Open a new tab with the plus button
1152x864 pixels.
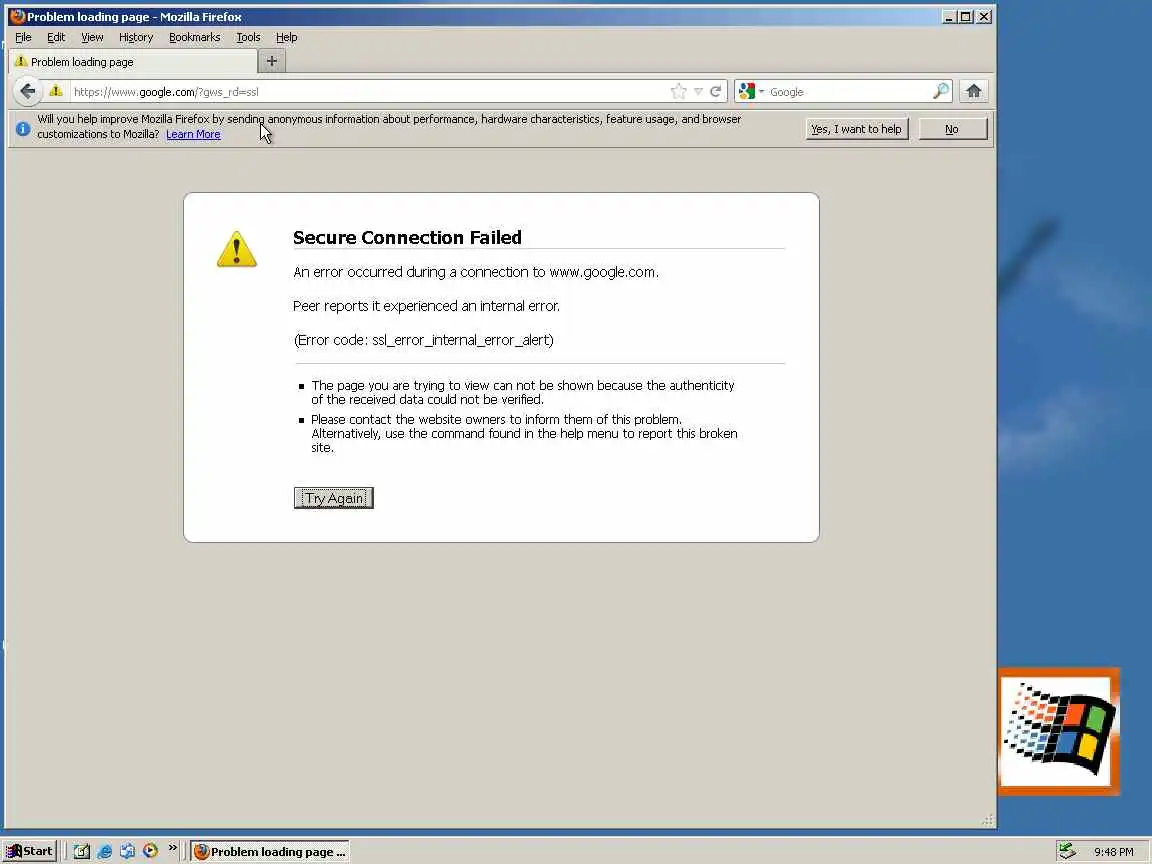click(271, 61)
